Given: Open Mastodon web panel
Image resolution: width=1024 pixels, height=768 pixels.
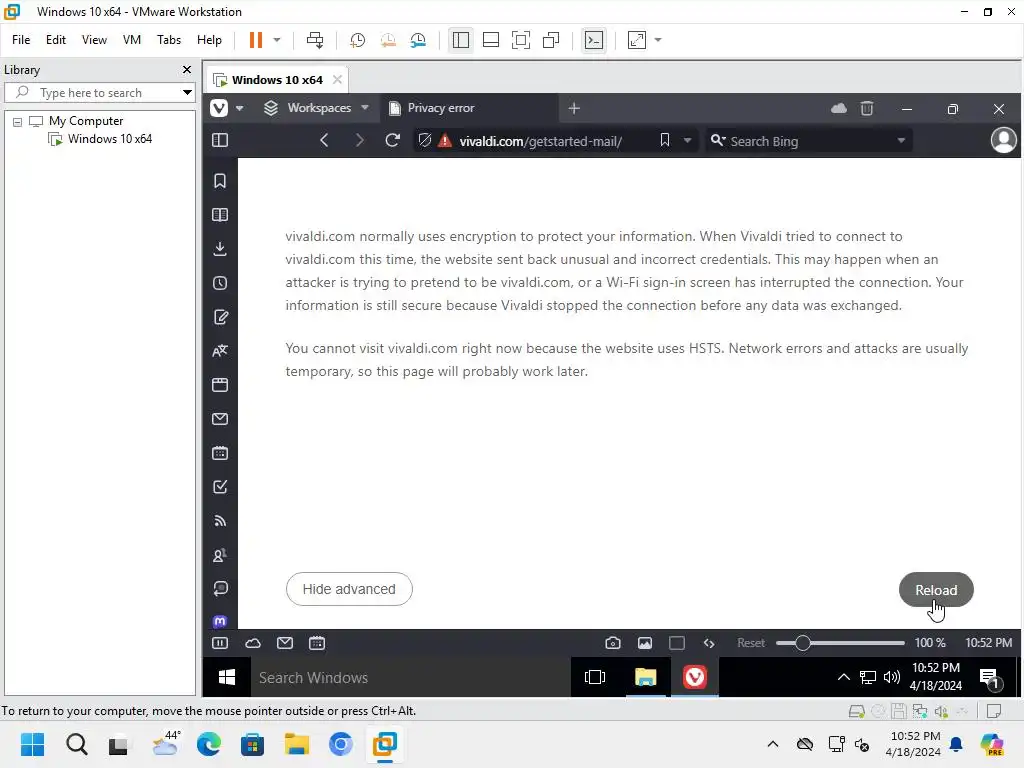Looking at the screenshot, I should coord(220,621).
